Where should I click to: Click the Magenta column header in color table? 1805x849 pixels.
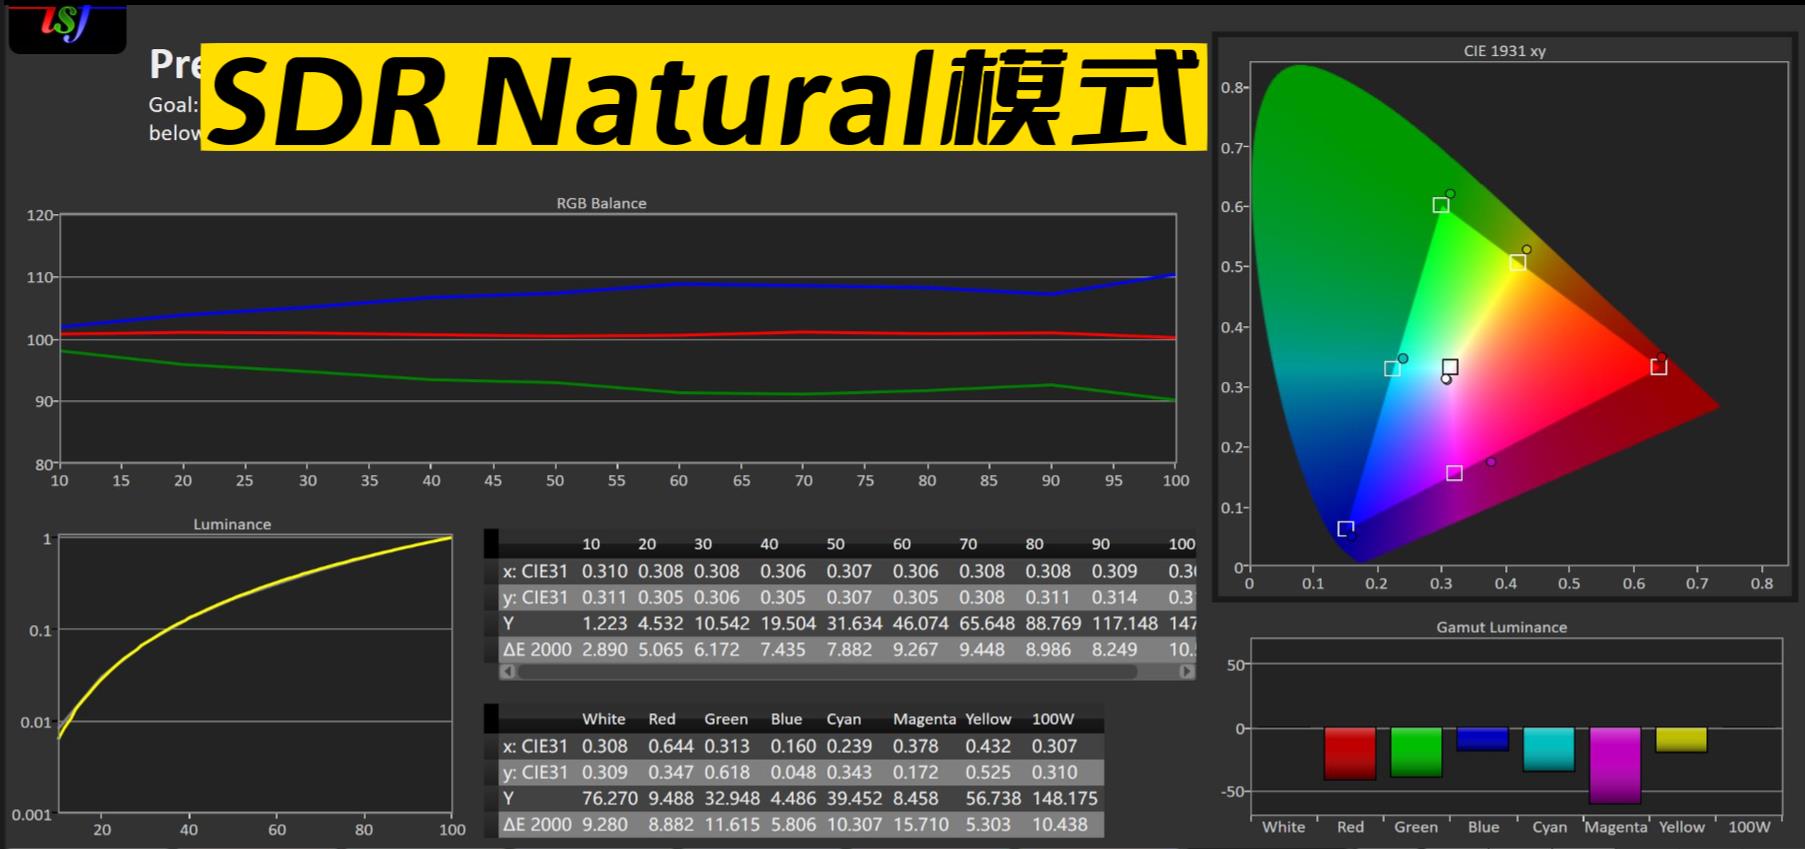click(x=924, y=719)
